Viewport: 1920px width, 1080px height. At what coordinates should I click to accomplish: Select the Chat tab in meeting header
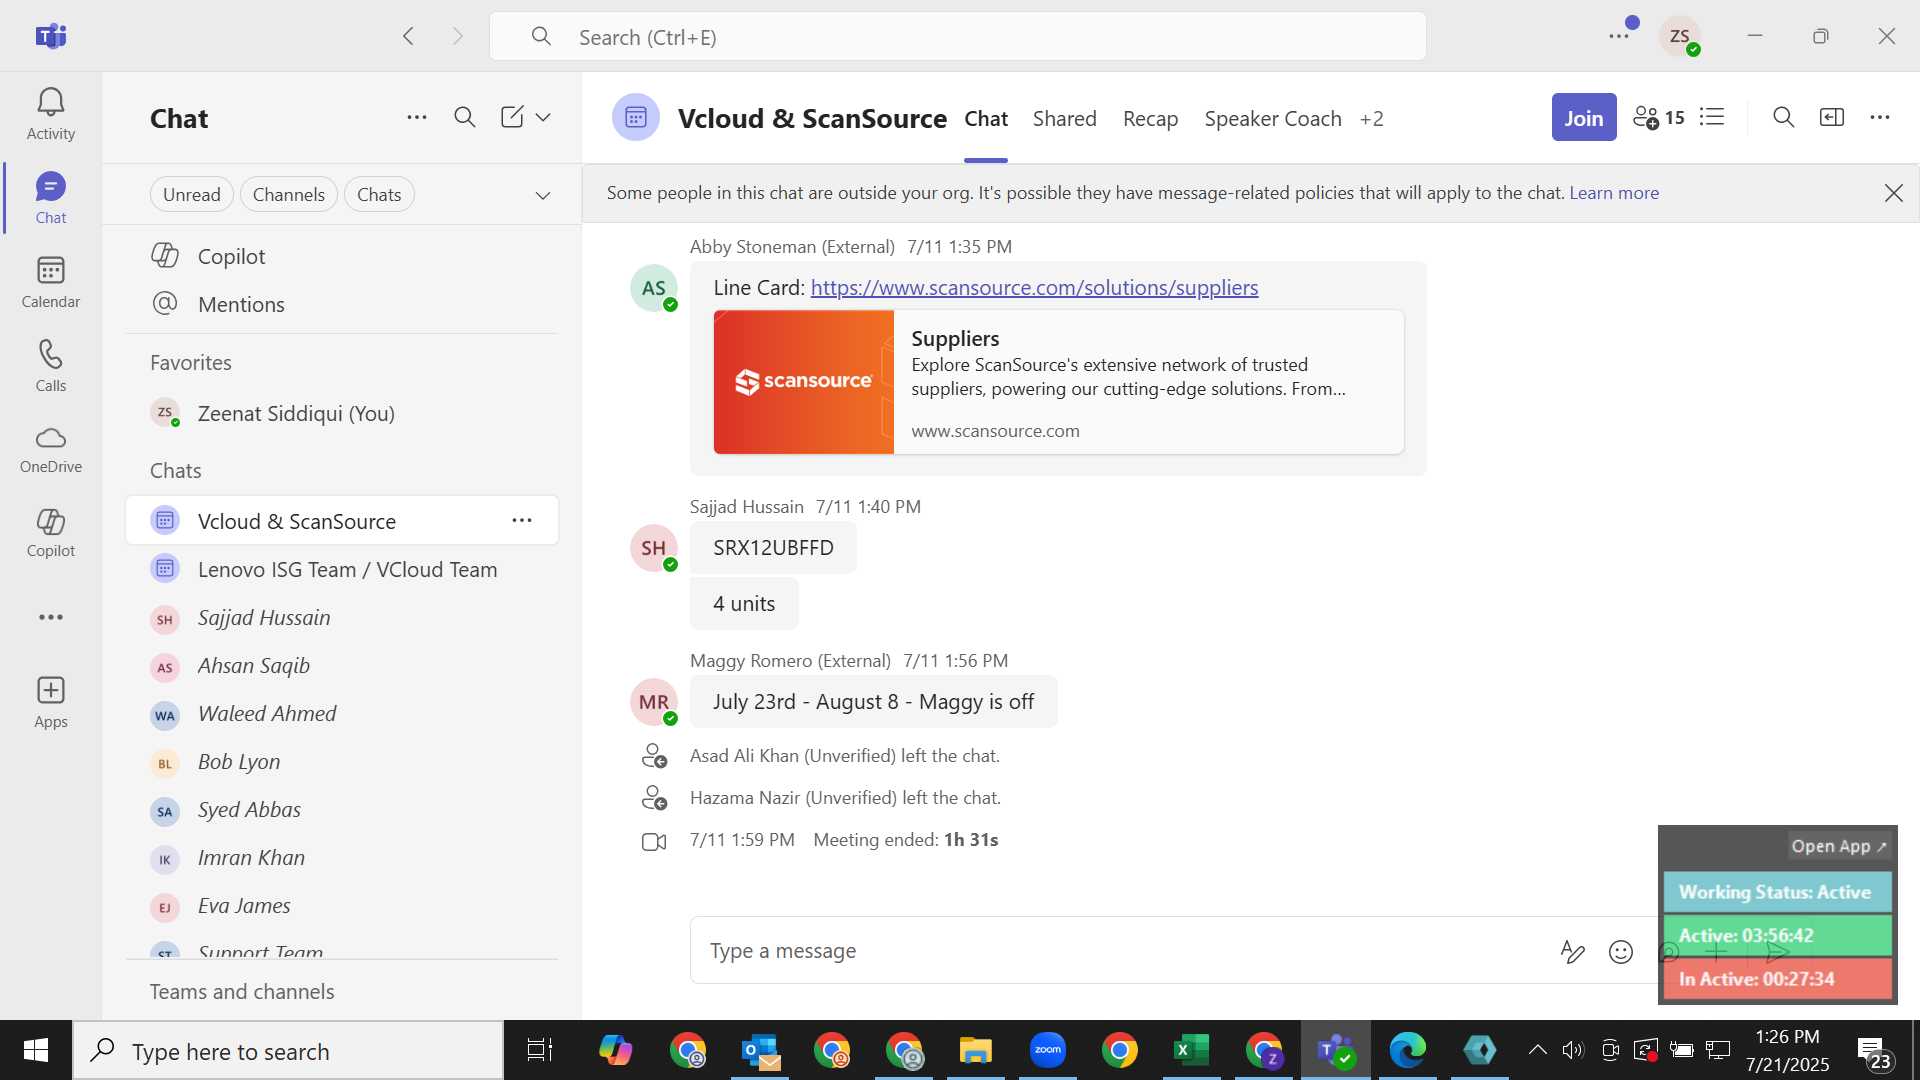[986, 118]
